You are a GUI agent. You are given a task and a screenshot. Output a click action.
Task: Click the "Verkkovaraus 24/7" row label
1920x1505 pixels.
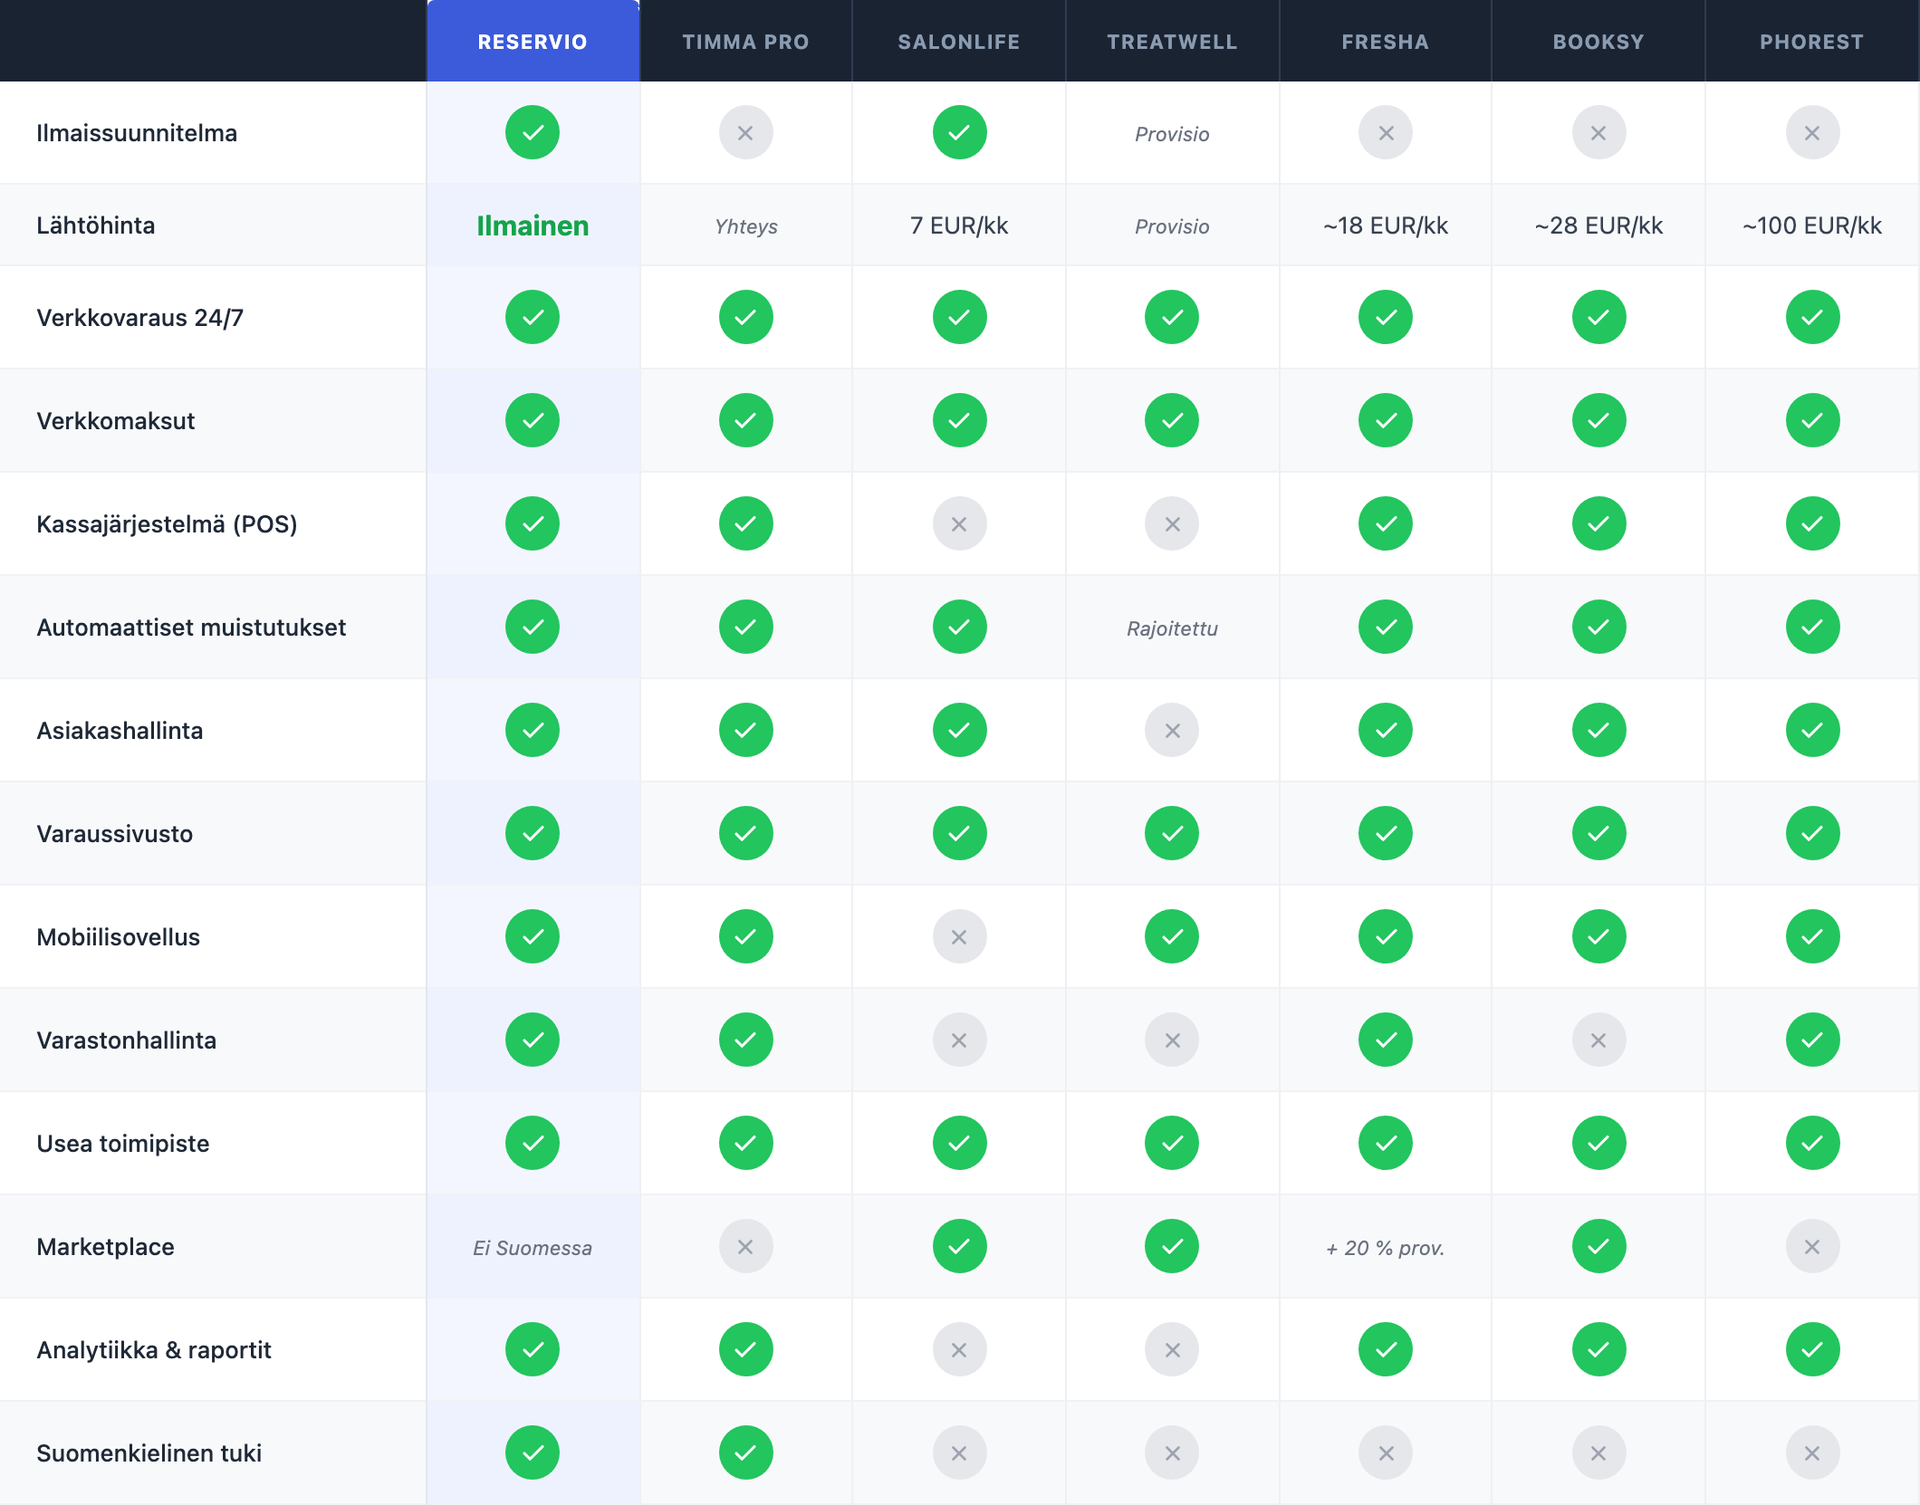coord(140,318)
